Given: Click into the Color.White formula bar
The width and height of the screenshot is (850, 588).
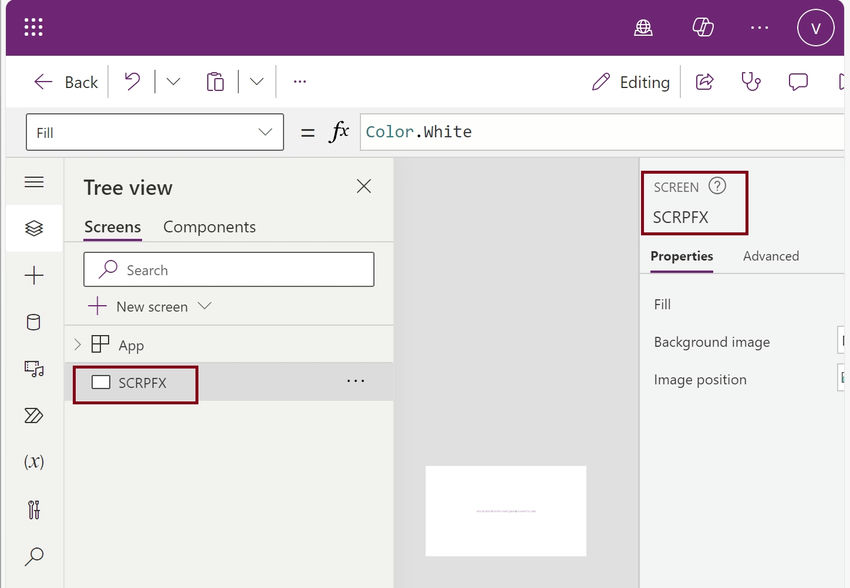Looking at the screenshot, I should point(602,132).
